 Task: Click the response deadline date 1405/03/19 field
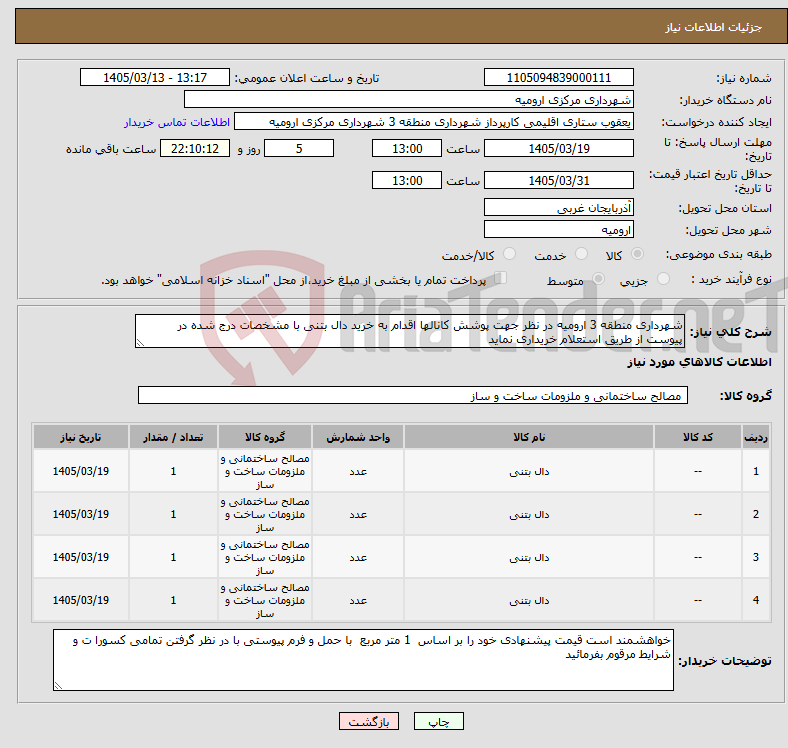click(558, 148)
